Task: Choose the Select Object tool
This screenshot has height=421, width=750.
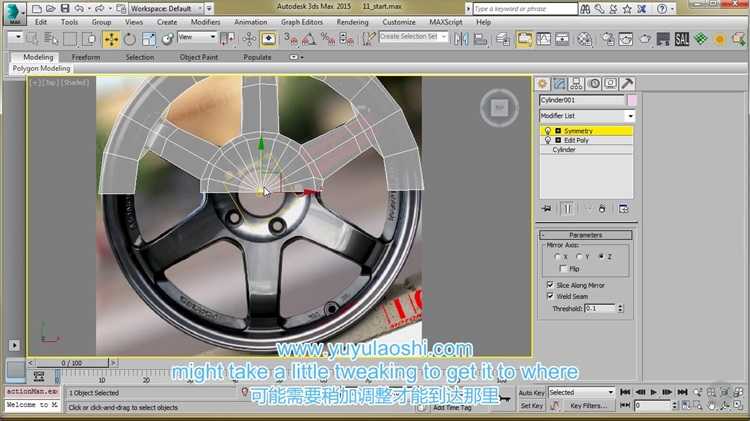Action: click(x=32, y=39)
